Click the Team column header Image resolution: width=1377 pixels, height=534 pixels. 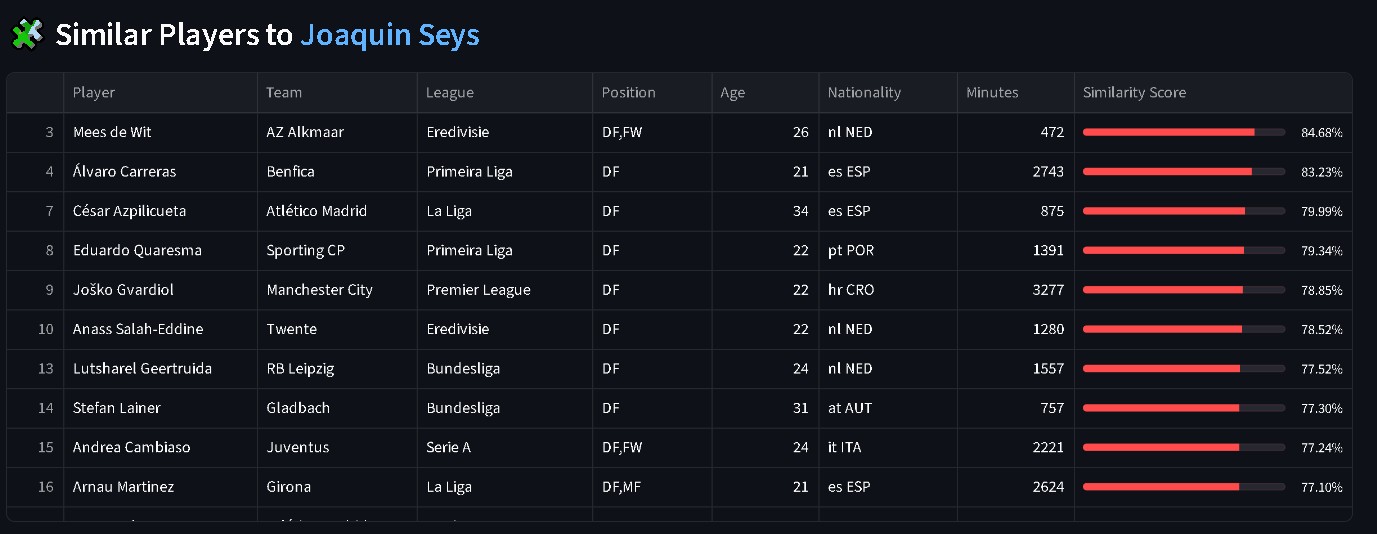(338, 92)
